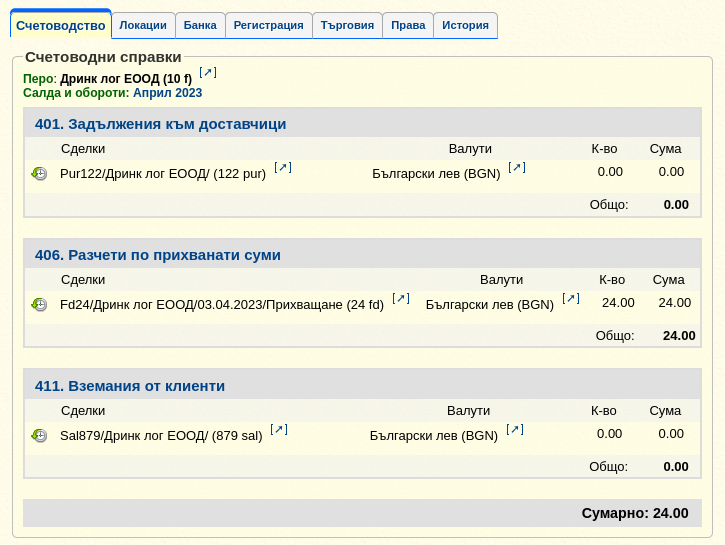This screenshot has height=545, width=725.
Task: Open external link beside BGN in section 401
Action: pos(517,167)
